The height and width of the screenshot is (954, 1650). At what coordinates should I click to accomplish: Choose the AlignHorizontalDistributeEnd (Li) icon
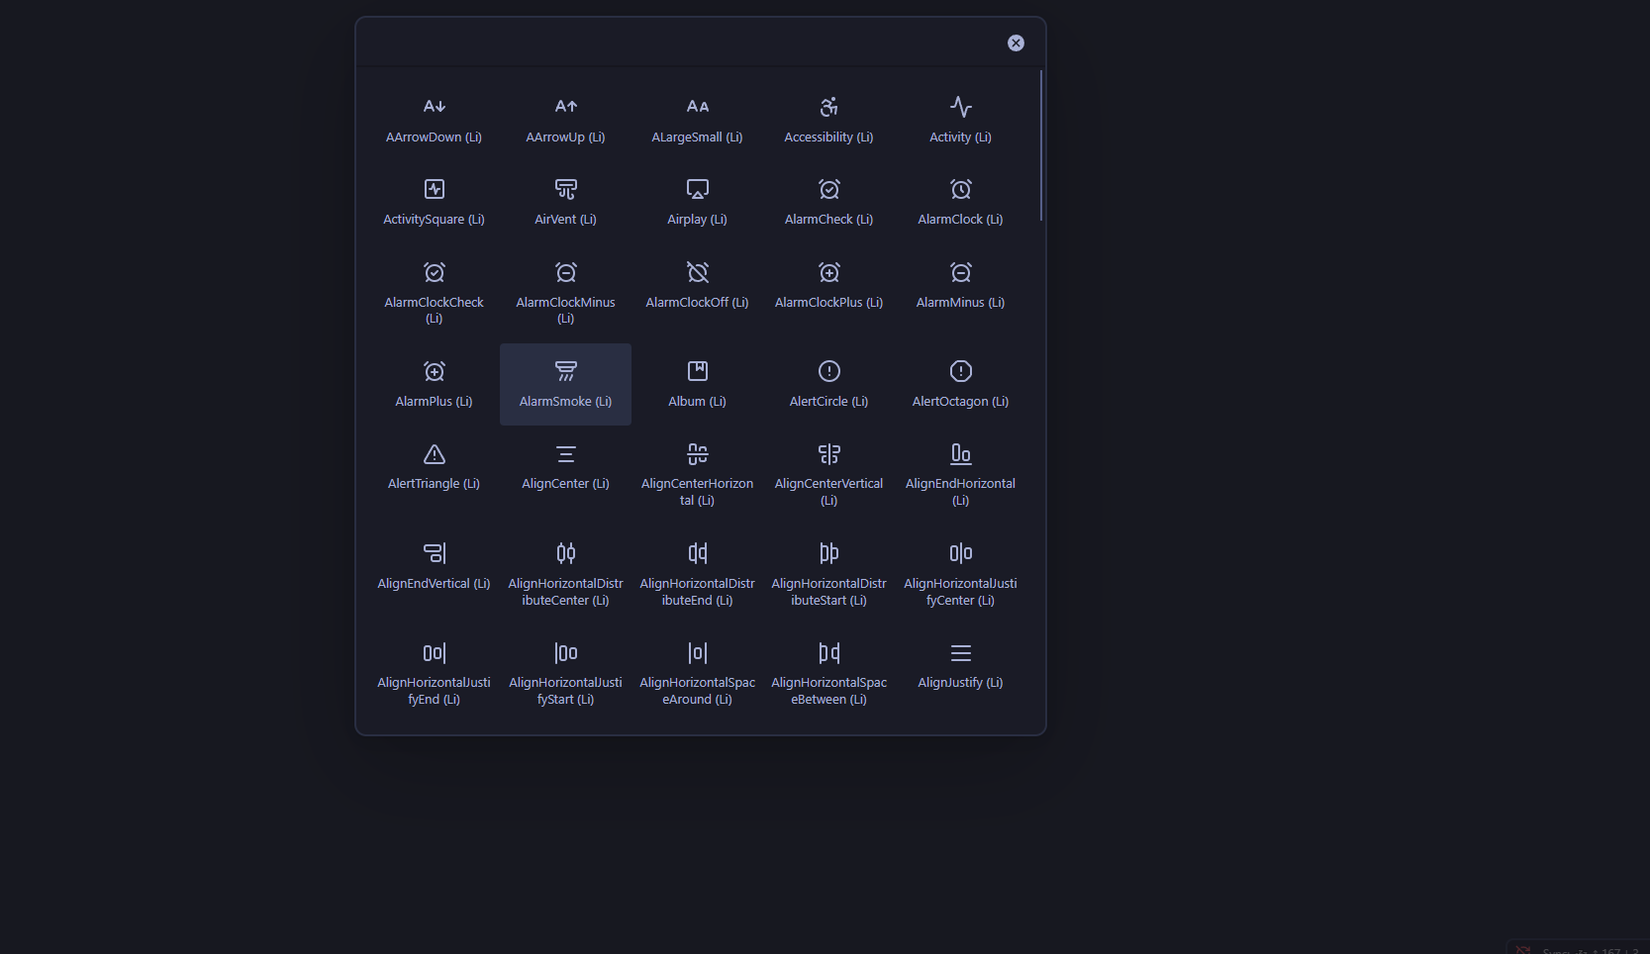tap(697, 553)
